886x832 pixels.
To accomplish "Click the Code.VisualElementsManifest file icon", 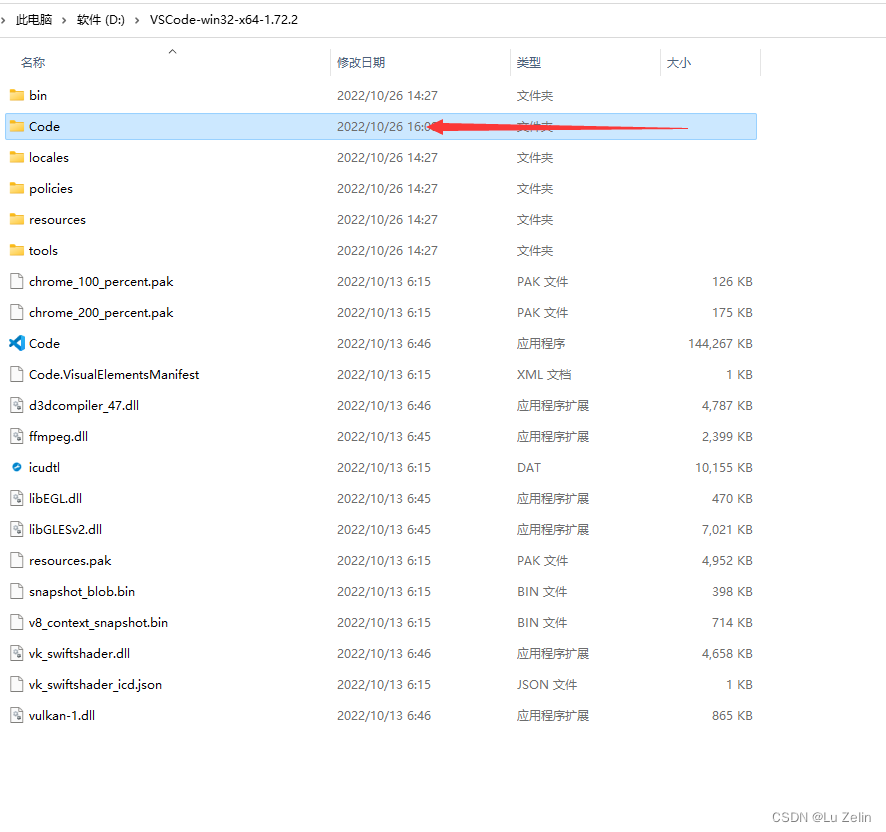I will [x=17, y=374].
